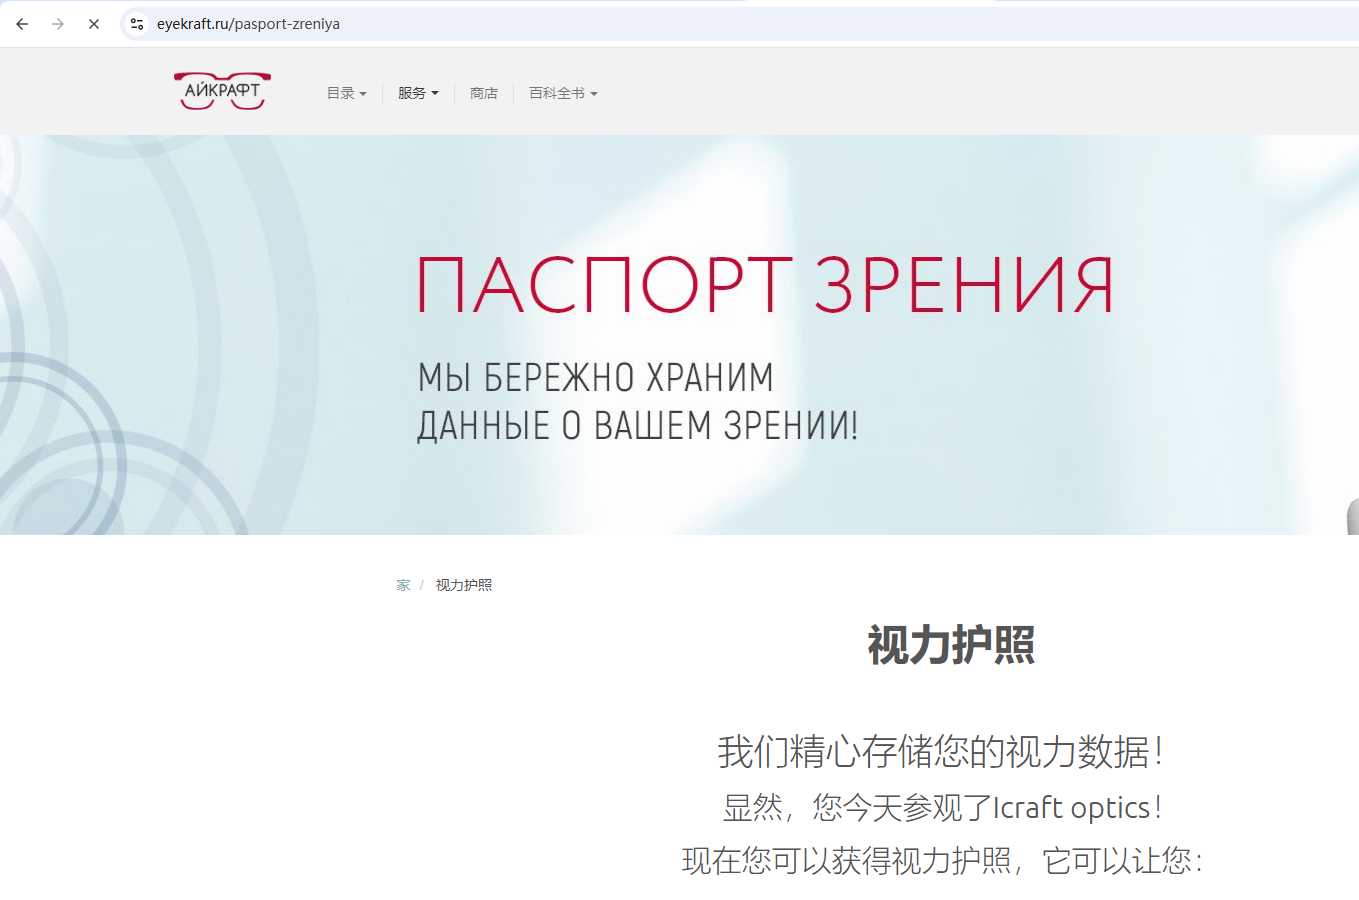
Task: Click the line 现在您可以获得视力护照
Action: [x=942, y=861]
